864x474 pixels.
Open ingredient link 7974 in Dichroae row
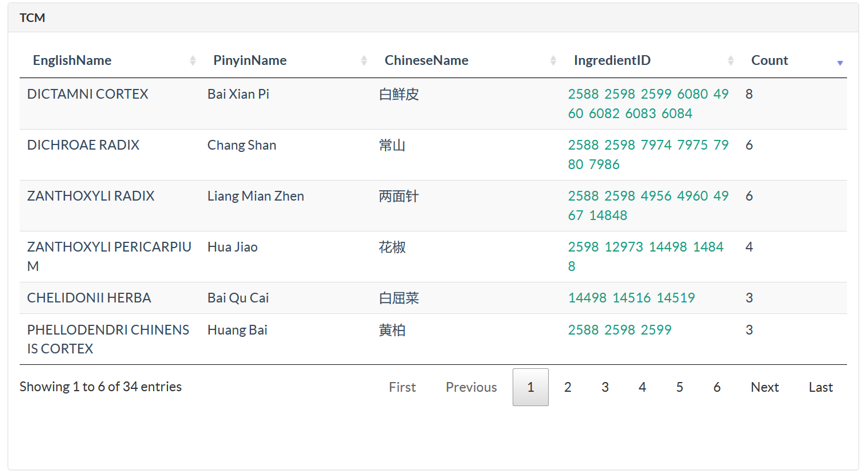(x=656, y=146)
